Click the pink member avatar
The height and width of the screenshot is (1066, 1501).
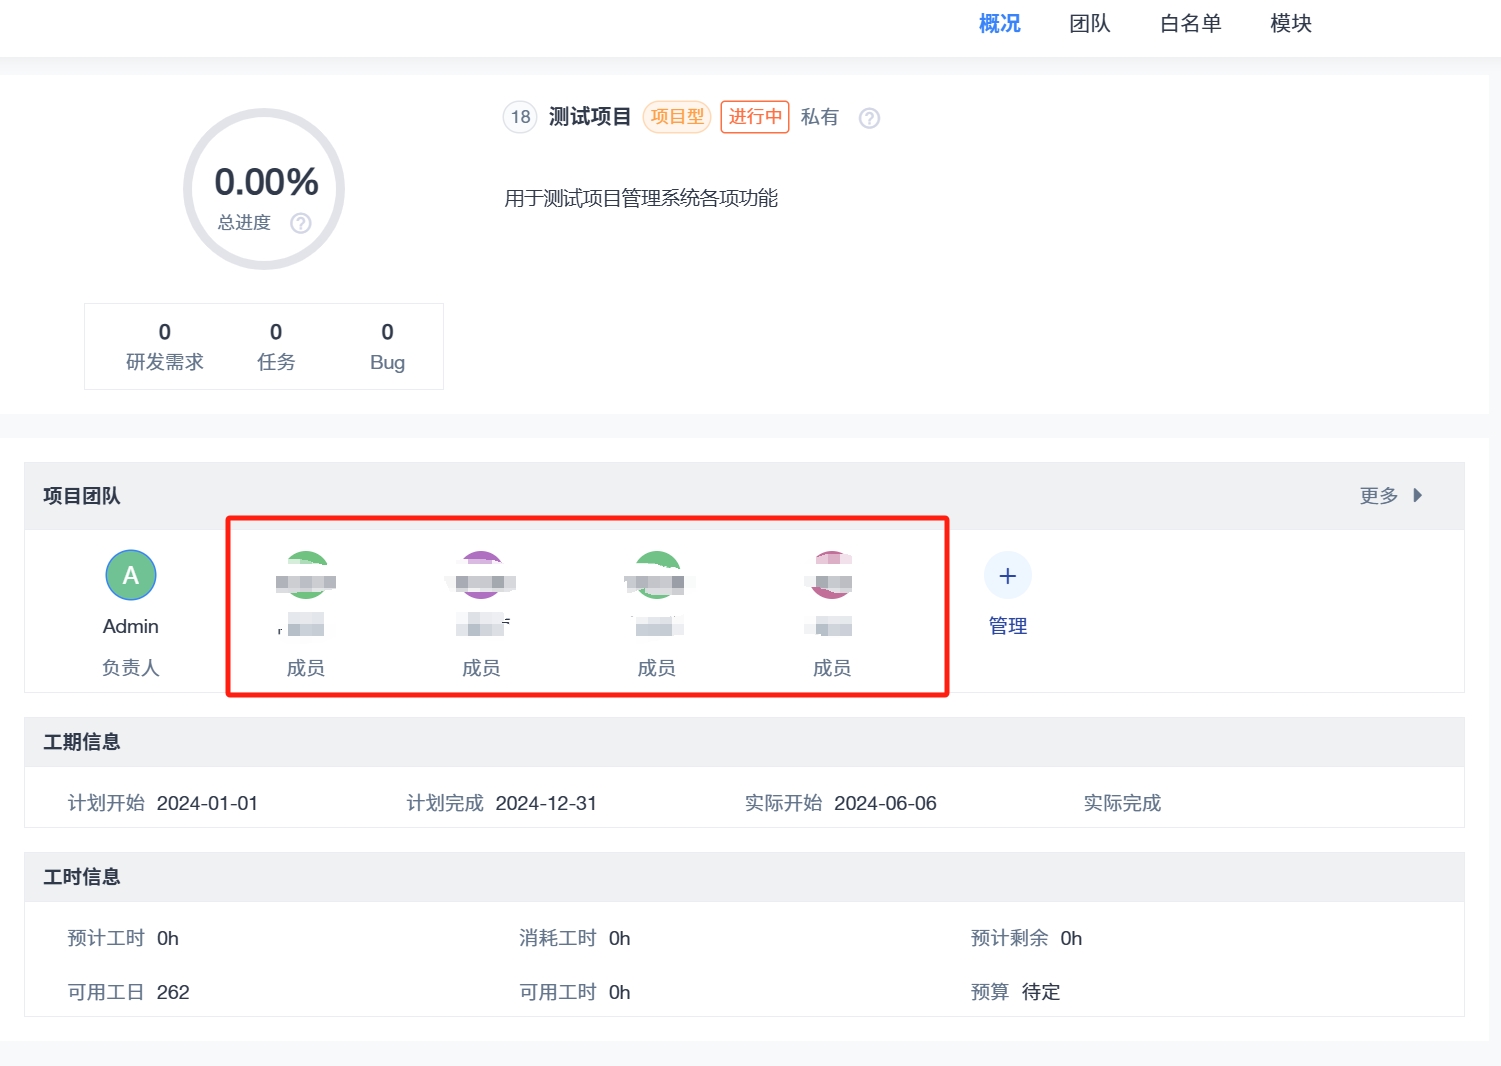click(832, 575)
